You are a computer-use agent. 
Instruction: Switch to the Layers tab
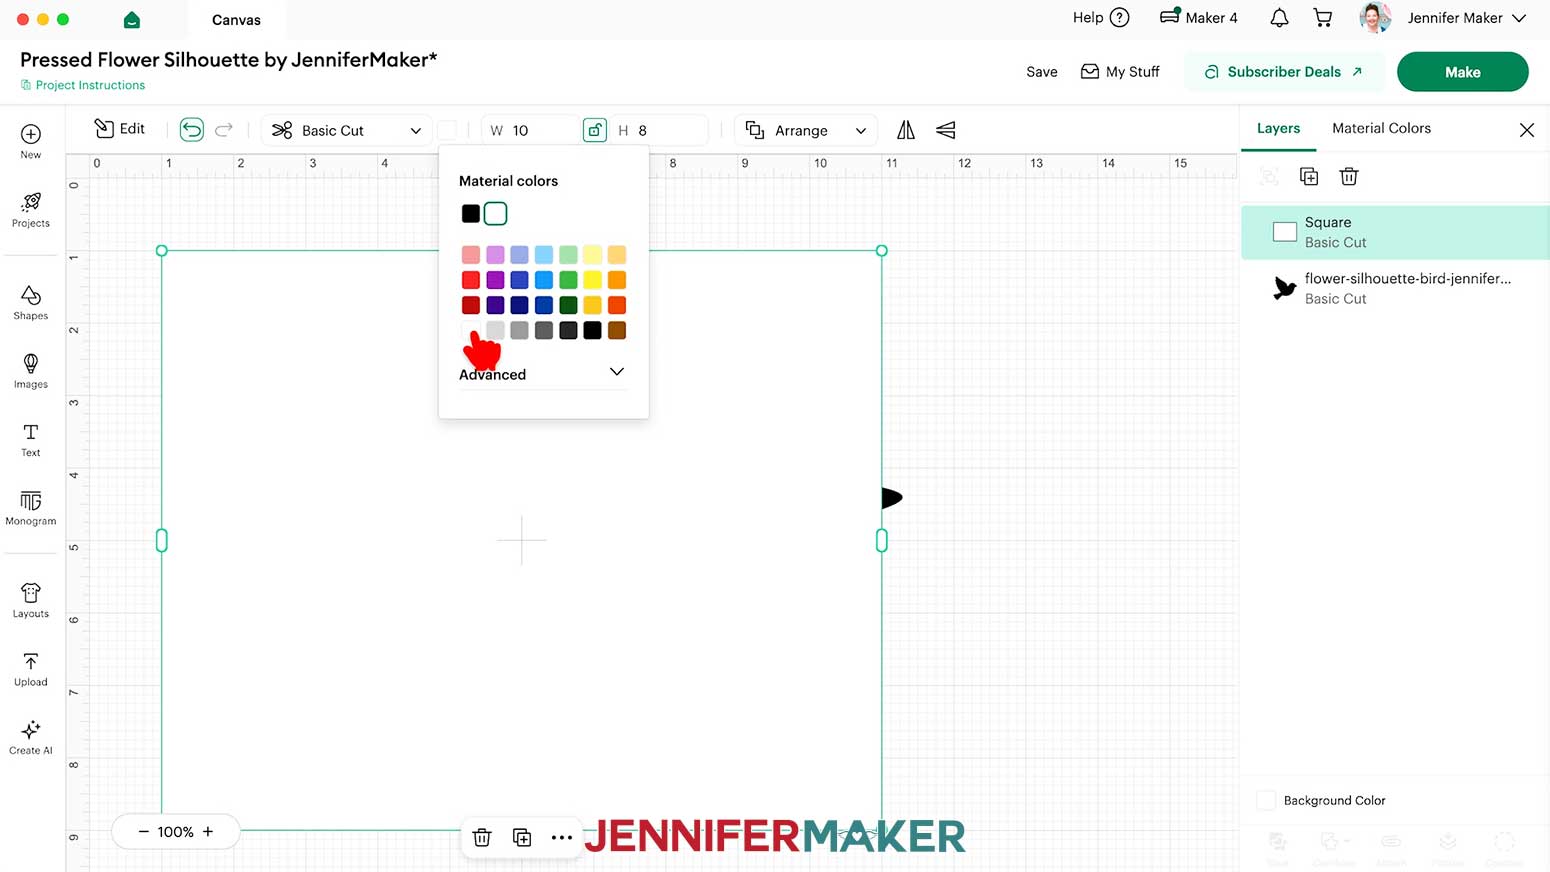coord(1278,128)
